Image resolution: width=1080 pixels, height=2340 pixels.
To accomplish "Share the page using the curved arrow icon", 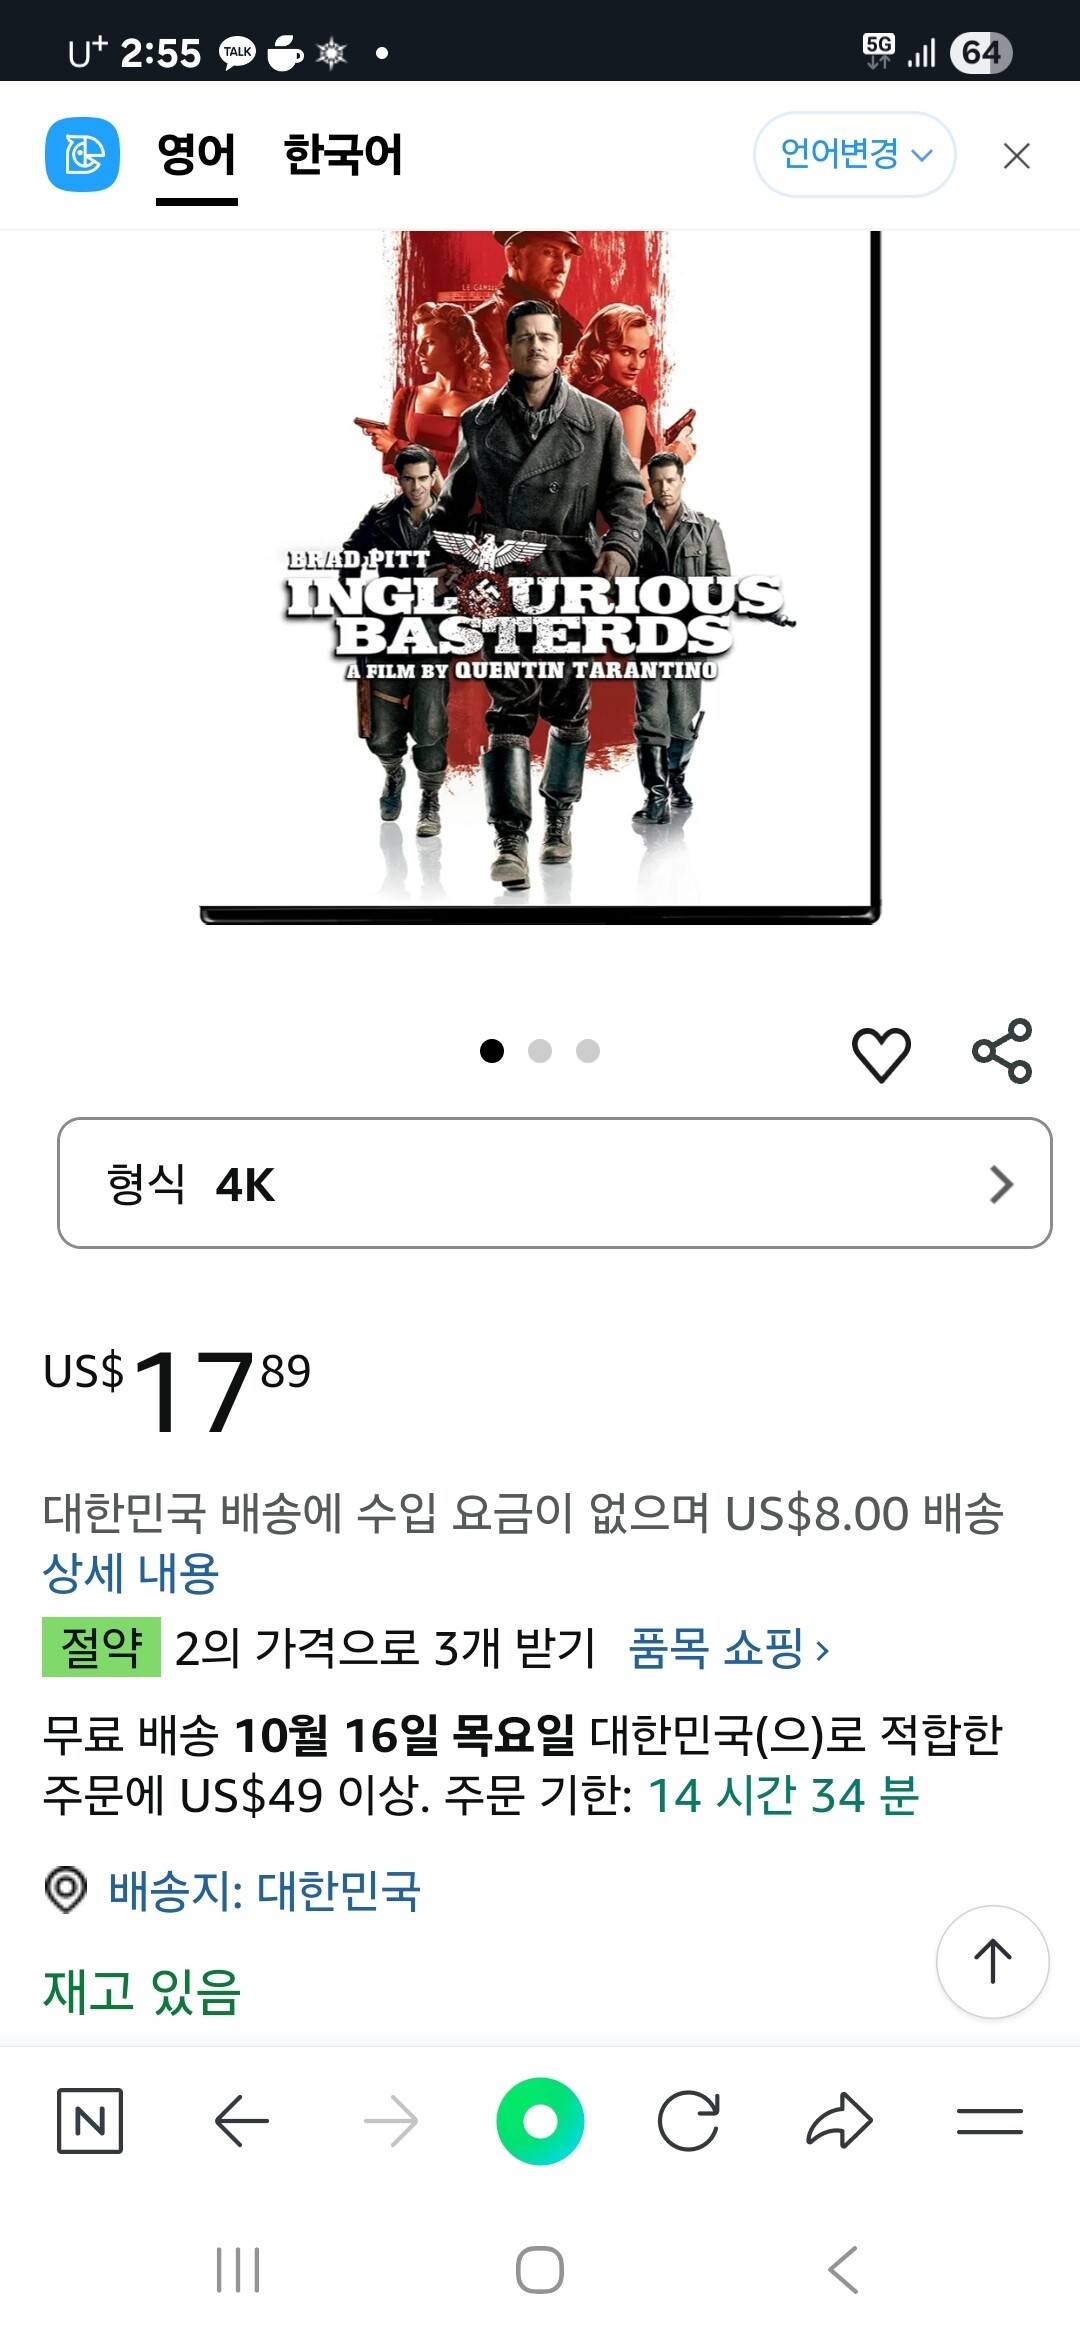I will [839, 2120].
